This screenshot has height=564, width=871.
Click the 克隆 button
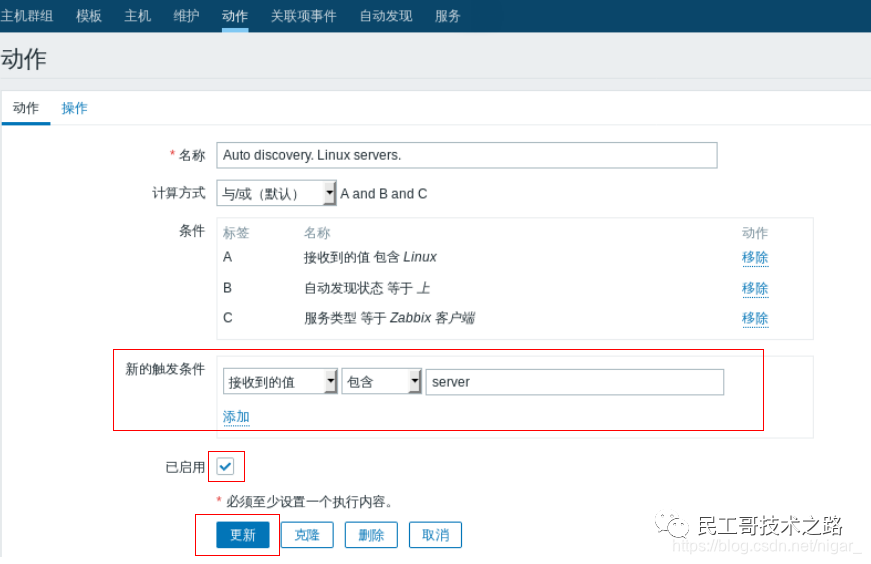(x=307, y=535)
